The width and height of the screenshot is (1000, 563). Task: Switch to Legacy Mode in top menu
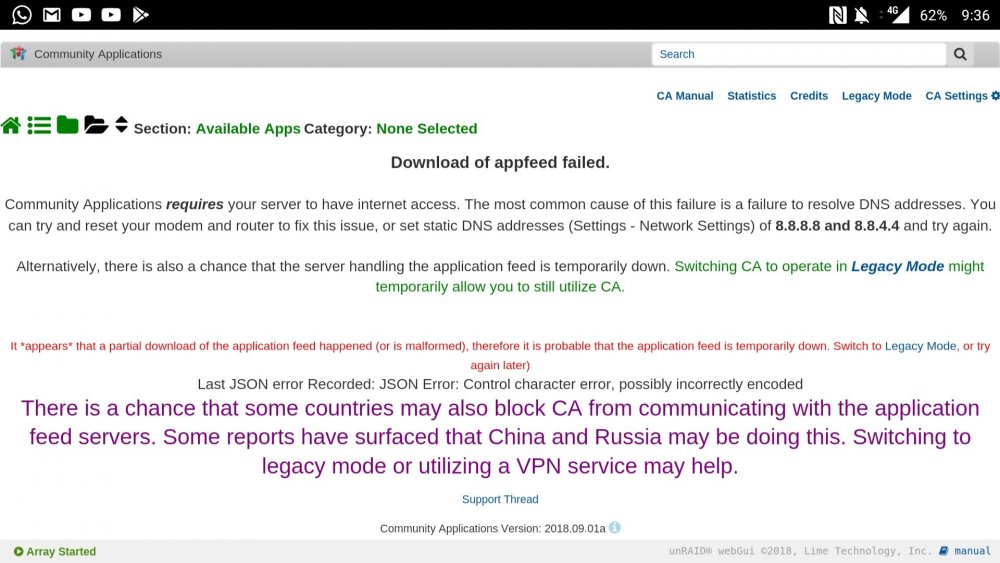tap(876, 96)
